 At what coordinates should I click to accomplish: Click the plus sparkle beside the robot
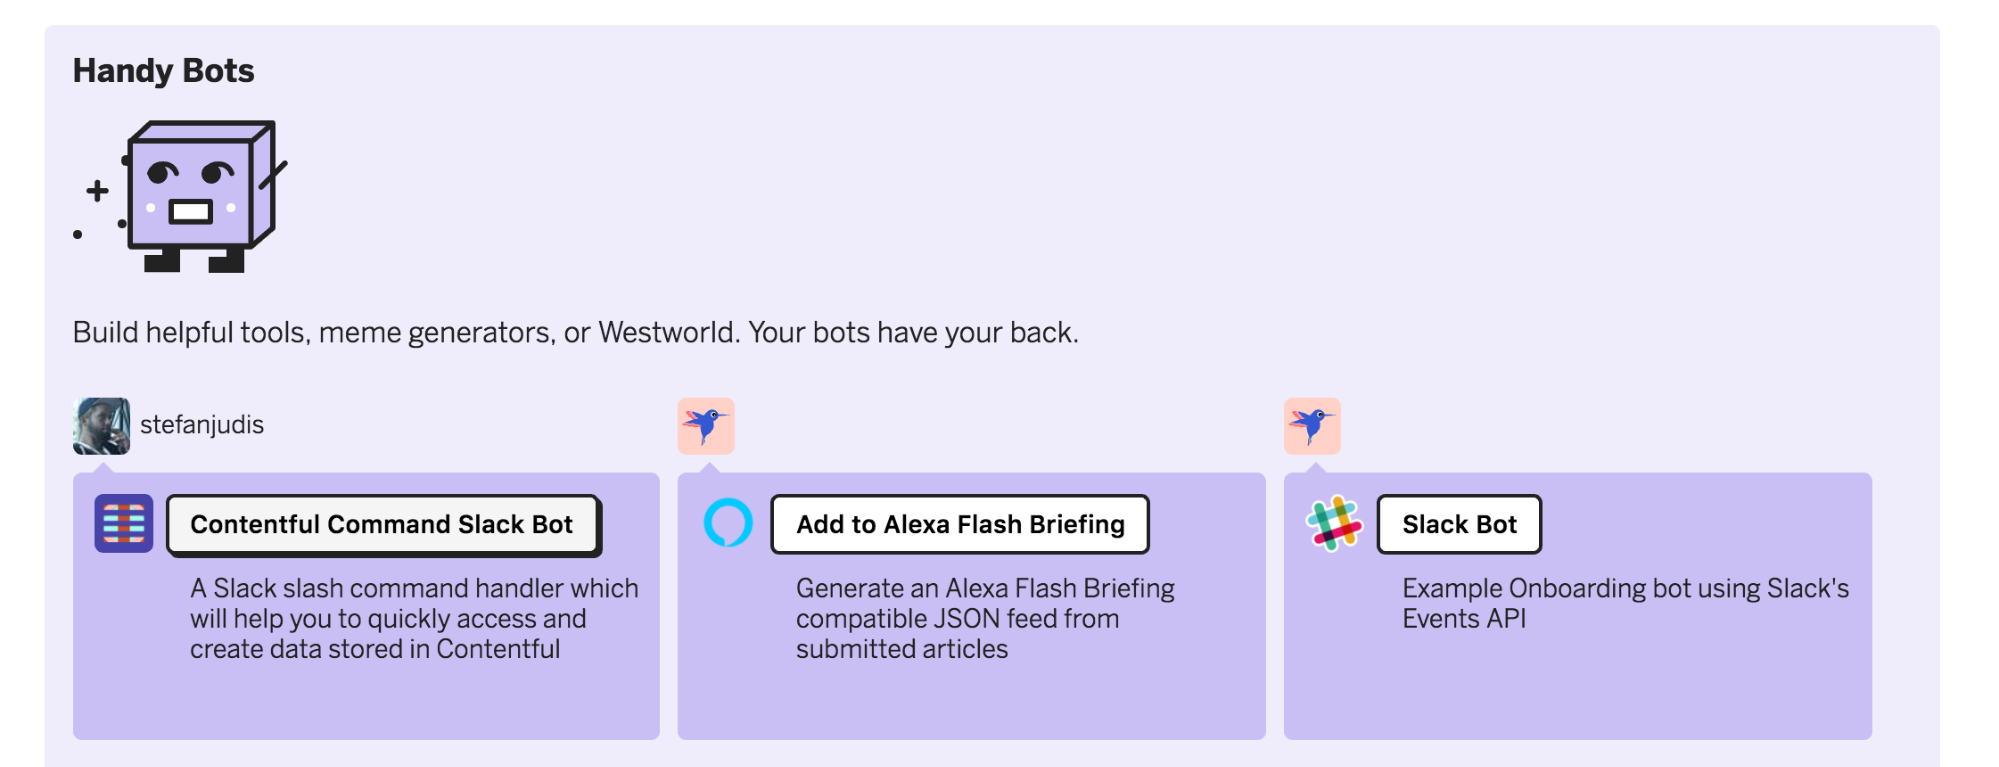[x=97, y=190]
